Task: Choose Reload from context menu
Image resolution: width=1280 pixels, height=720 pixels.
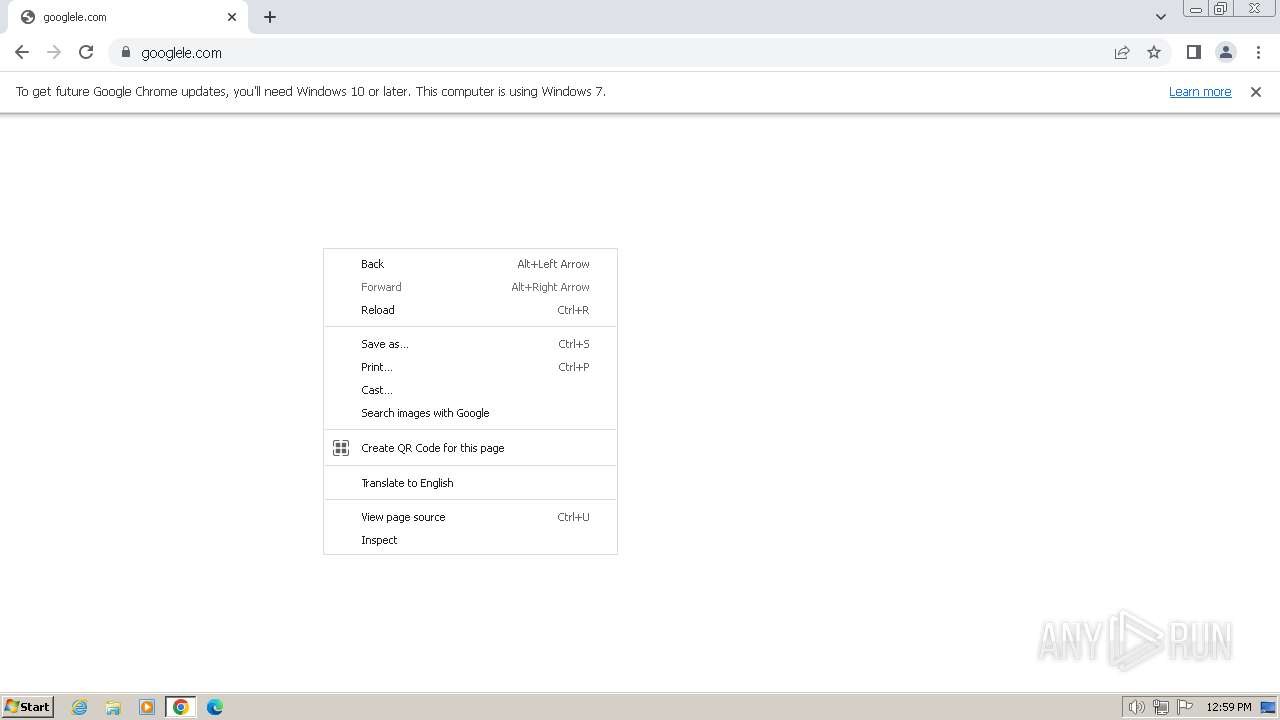Action: [x=470, y=310]
